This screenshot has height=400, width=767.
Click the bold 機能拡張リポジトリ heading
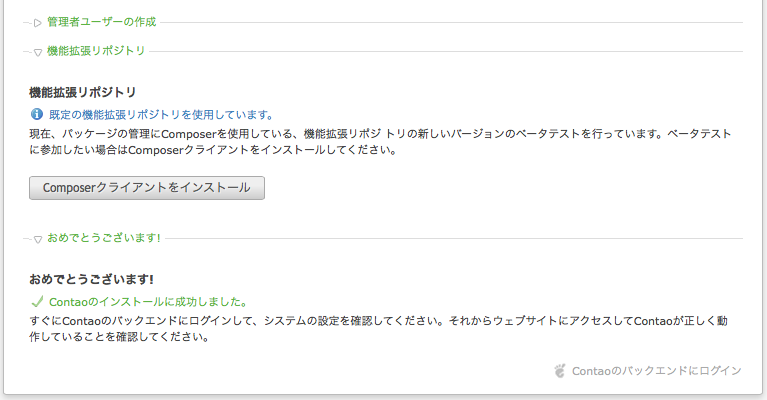click(x=83, y=92)
